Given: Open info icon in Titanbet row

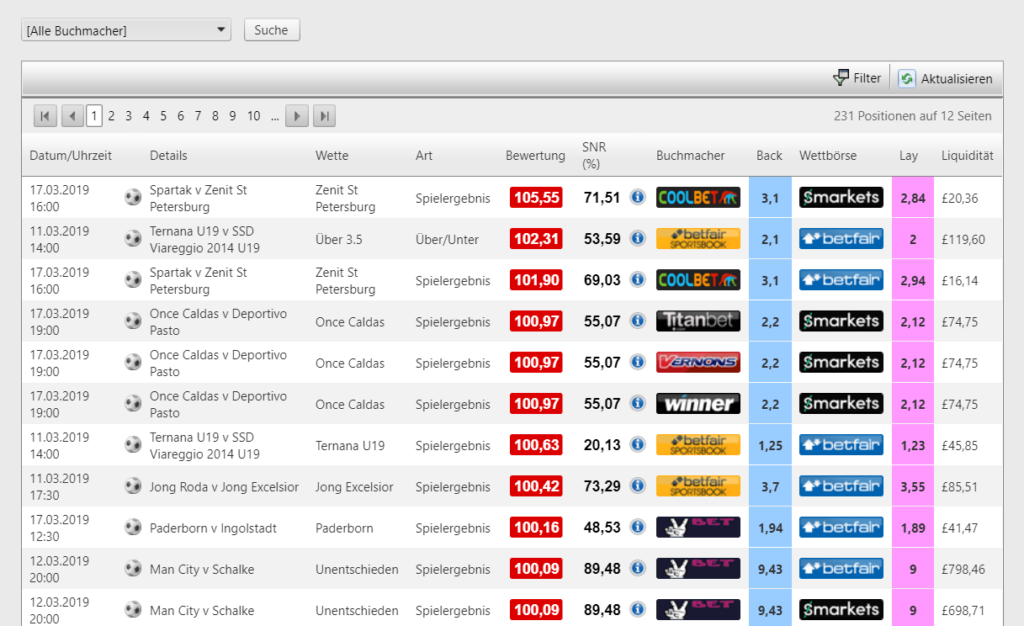Looking at the screenshot, I should (638, 321).
